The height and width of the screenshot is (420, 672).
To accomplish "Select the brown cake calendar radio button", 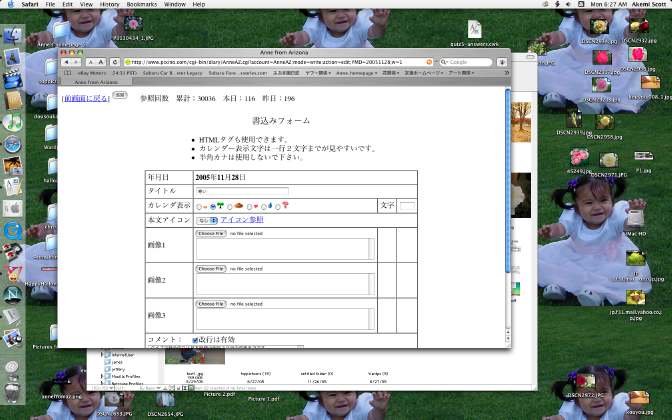I will pyautogui.click(x=230, y=207).
